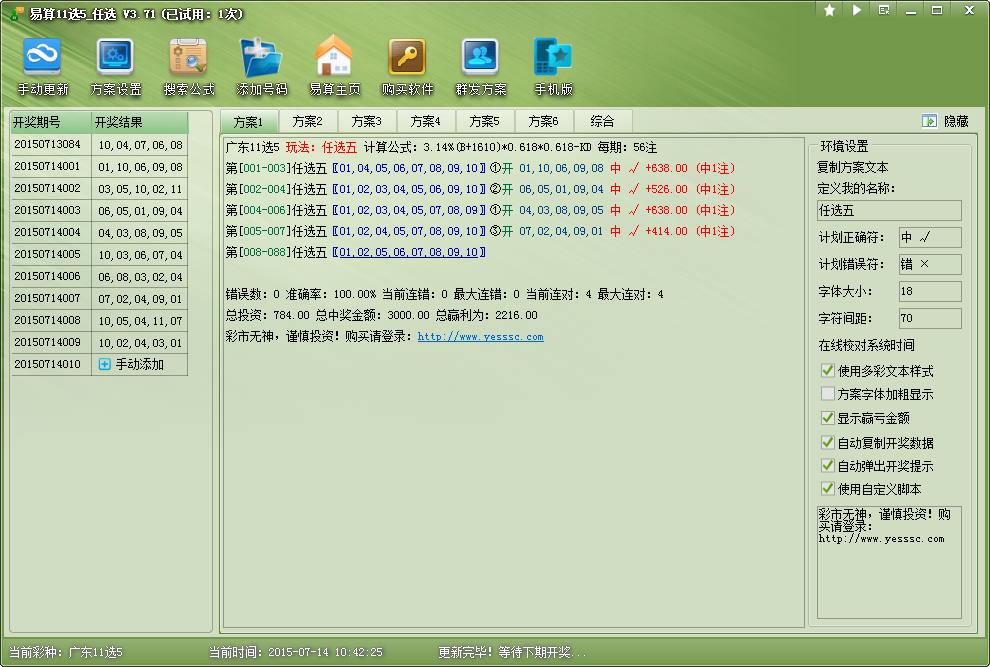Open the 综合 tab
990x667 pixels.
(x=602, y=121)
